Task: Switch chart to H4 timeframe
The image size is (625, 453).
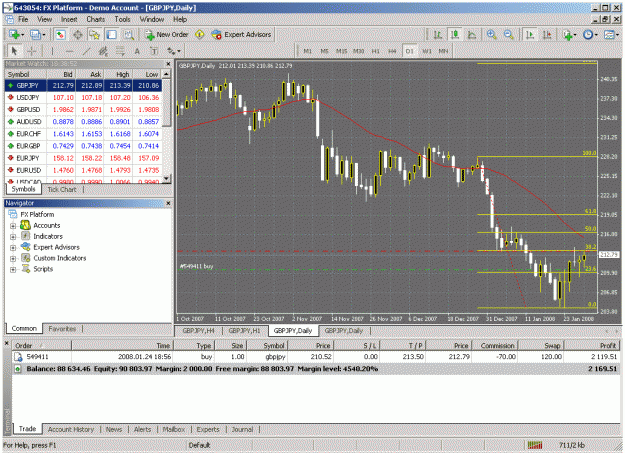Action: click(392, 51)
